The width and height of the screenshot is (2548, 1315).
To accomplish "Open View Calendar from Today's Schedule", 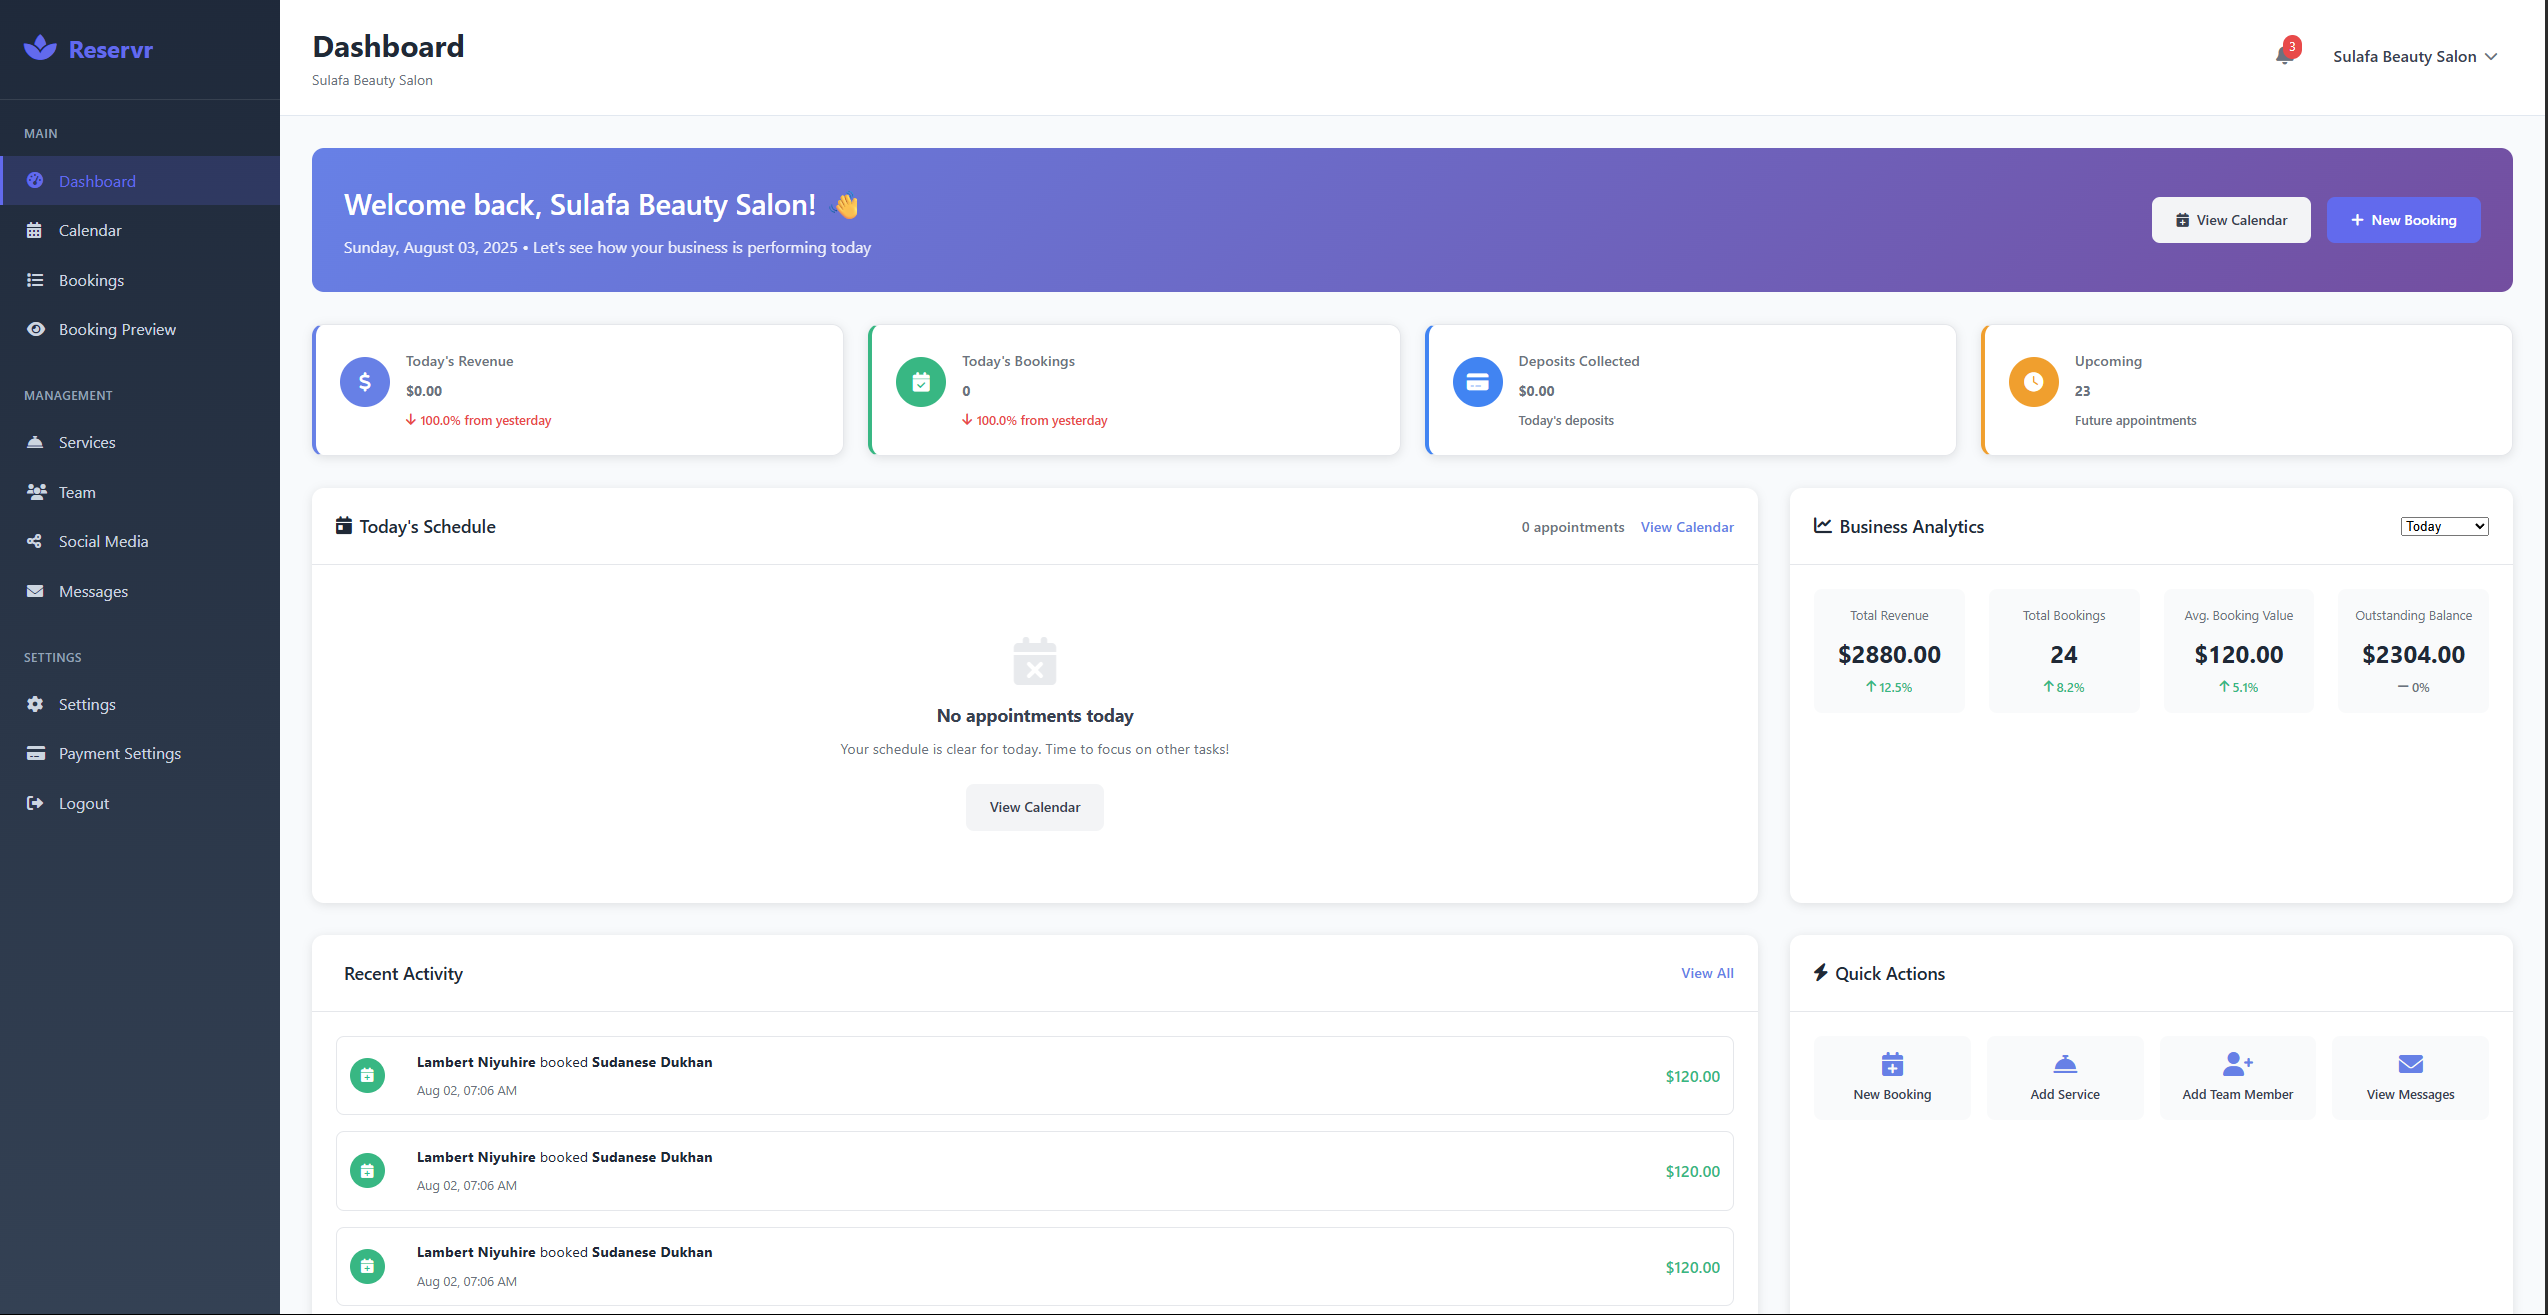I will pos(1687,527).
